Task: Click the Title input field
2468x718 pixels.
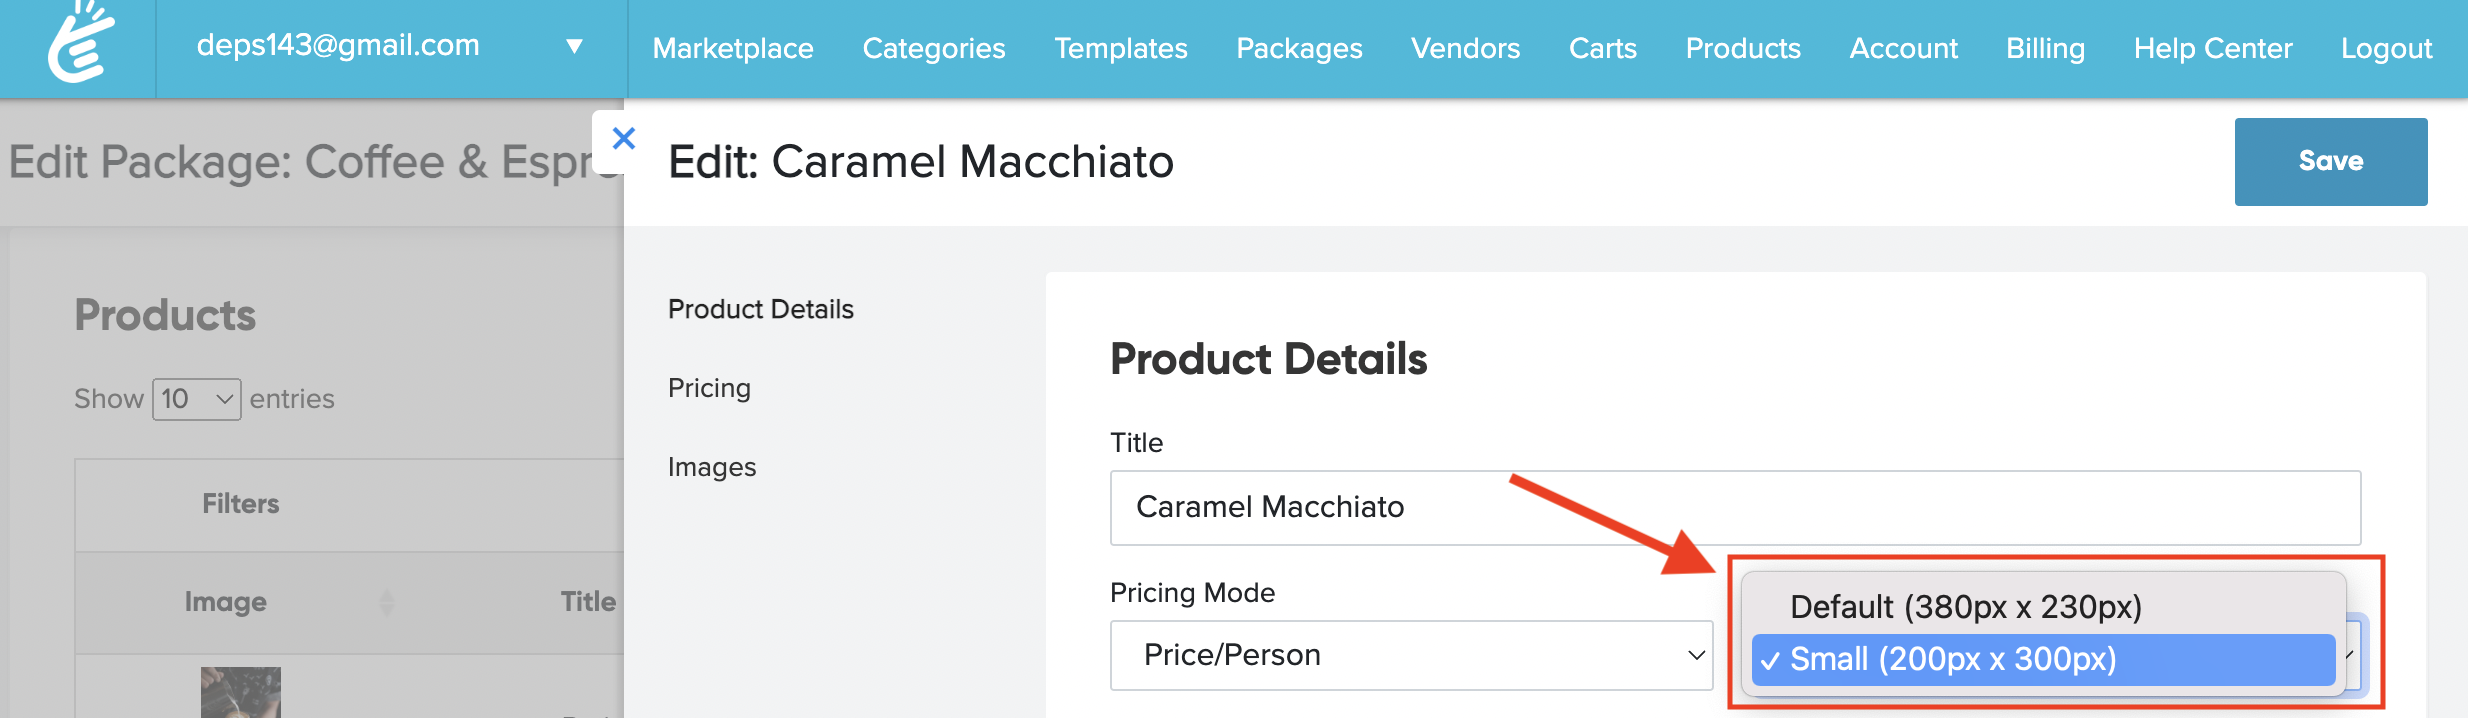Action: click(1734, 507)
